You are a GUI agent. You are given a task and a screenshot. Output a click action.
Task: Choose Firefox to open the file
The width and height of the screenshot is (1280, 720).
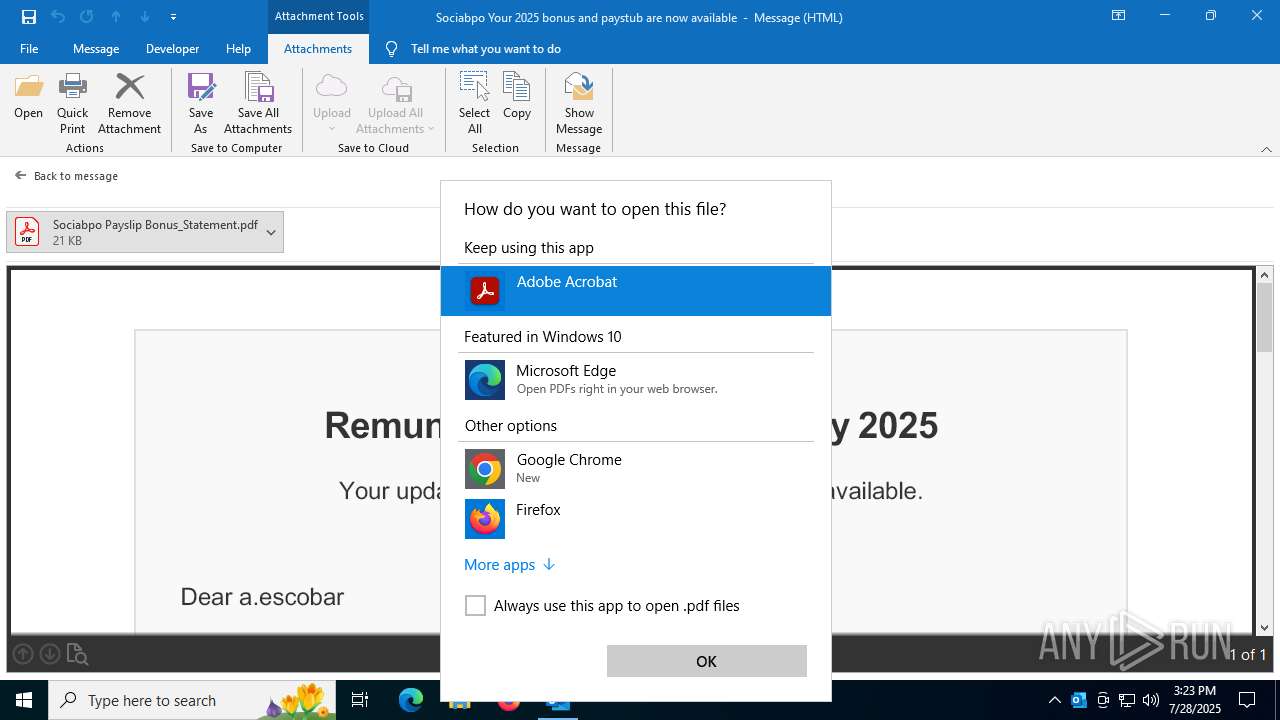635,519
